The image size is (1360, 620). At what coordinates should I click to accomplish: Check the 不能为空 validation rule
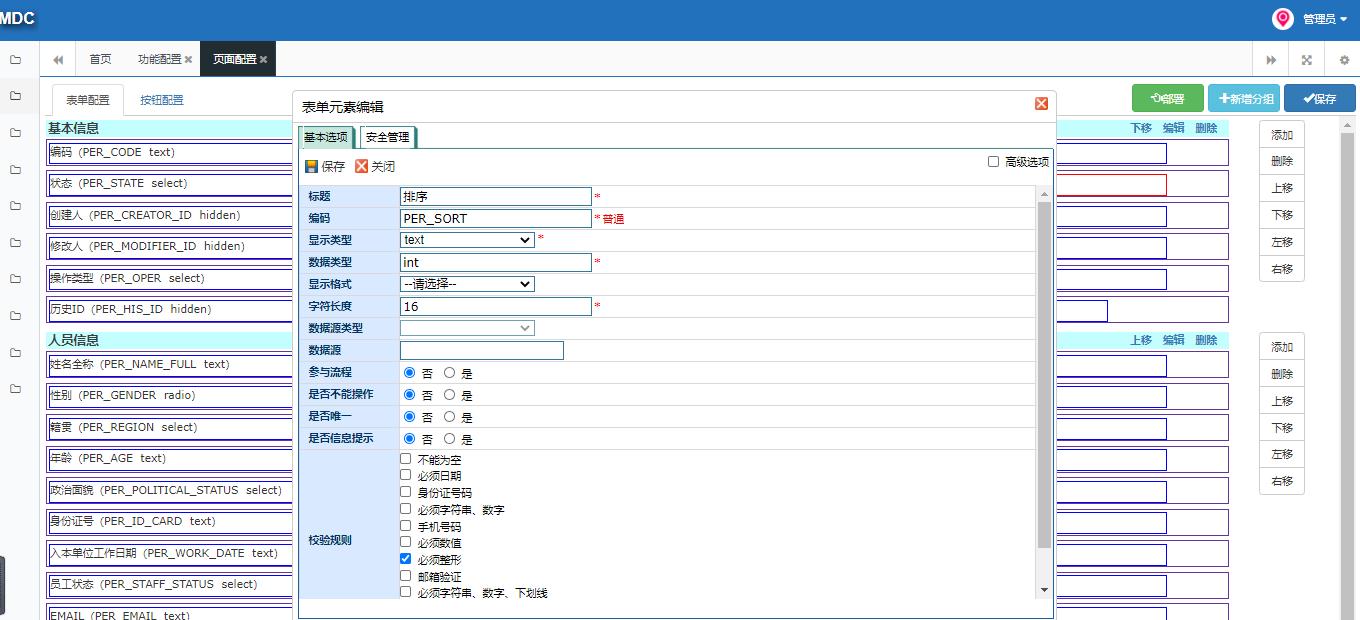(x=405, y=459)
